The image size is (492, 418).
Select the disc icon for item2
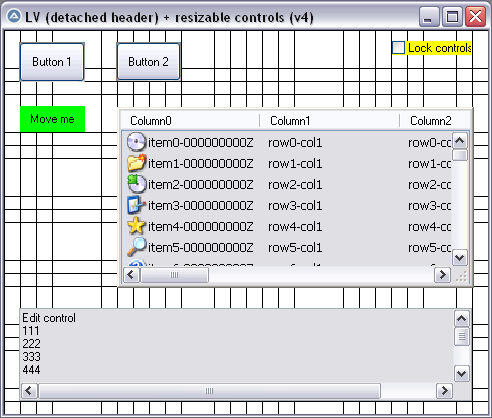click(136, 184)
